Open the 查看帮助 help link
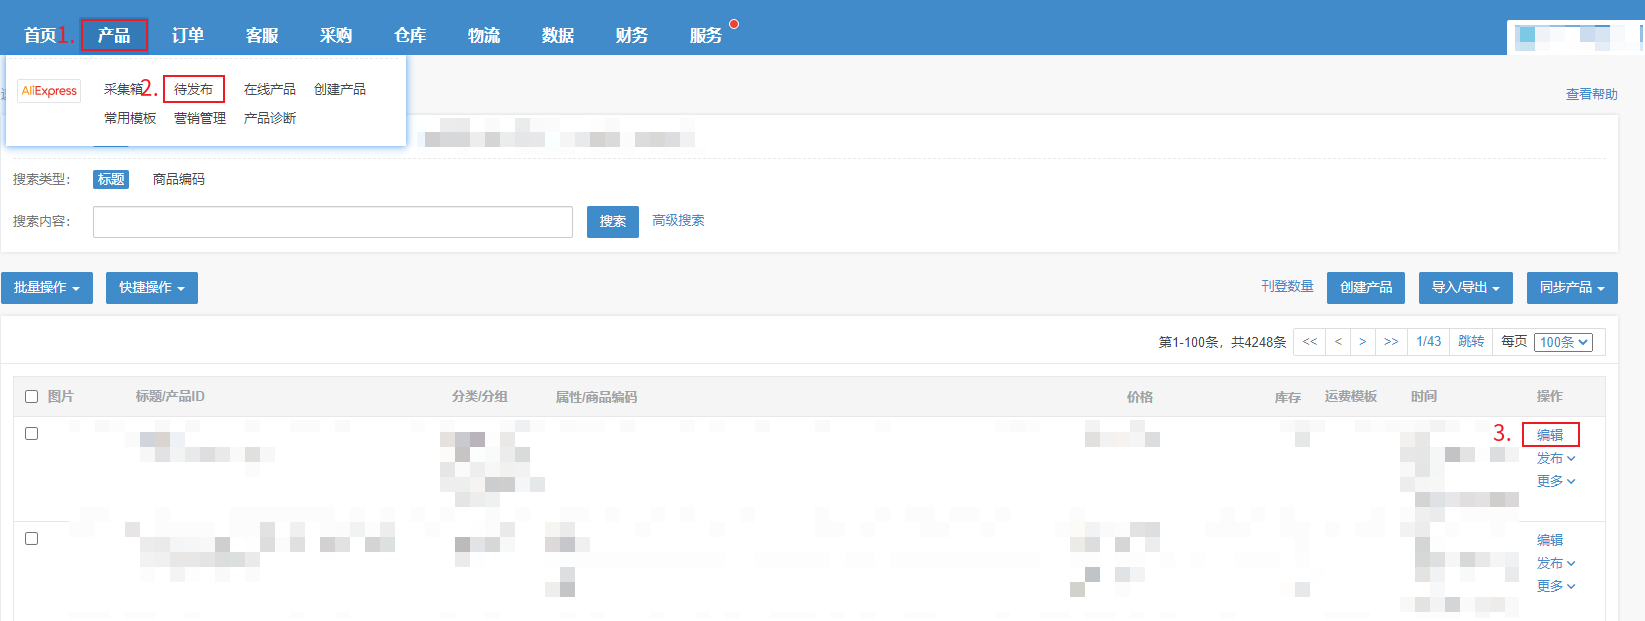 pos(1592,94)
